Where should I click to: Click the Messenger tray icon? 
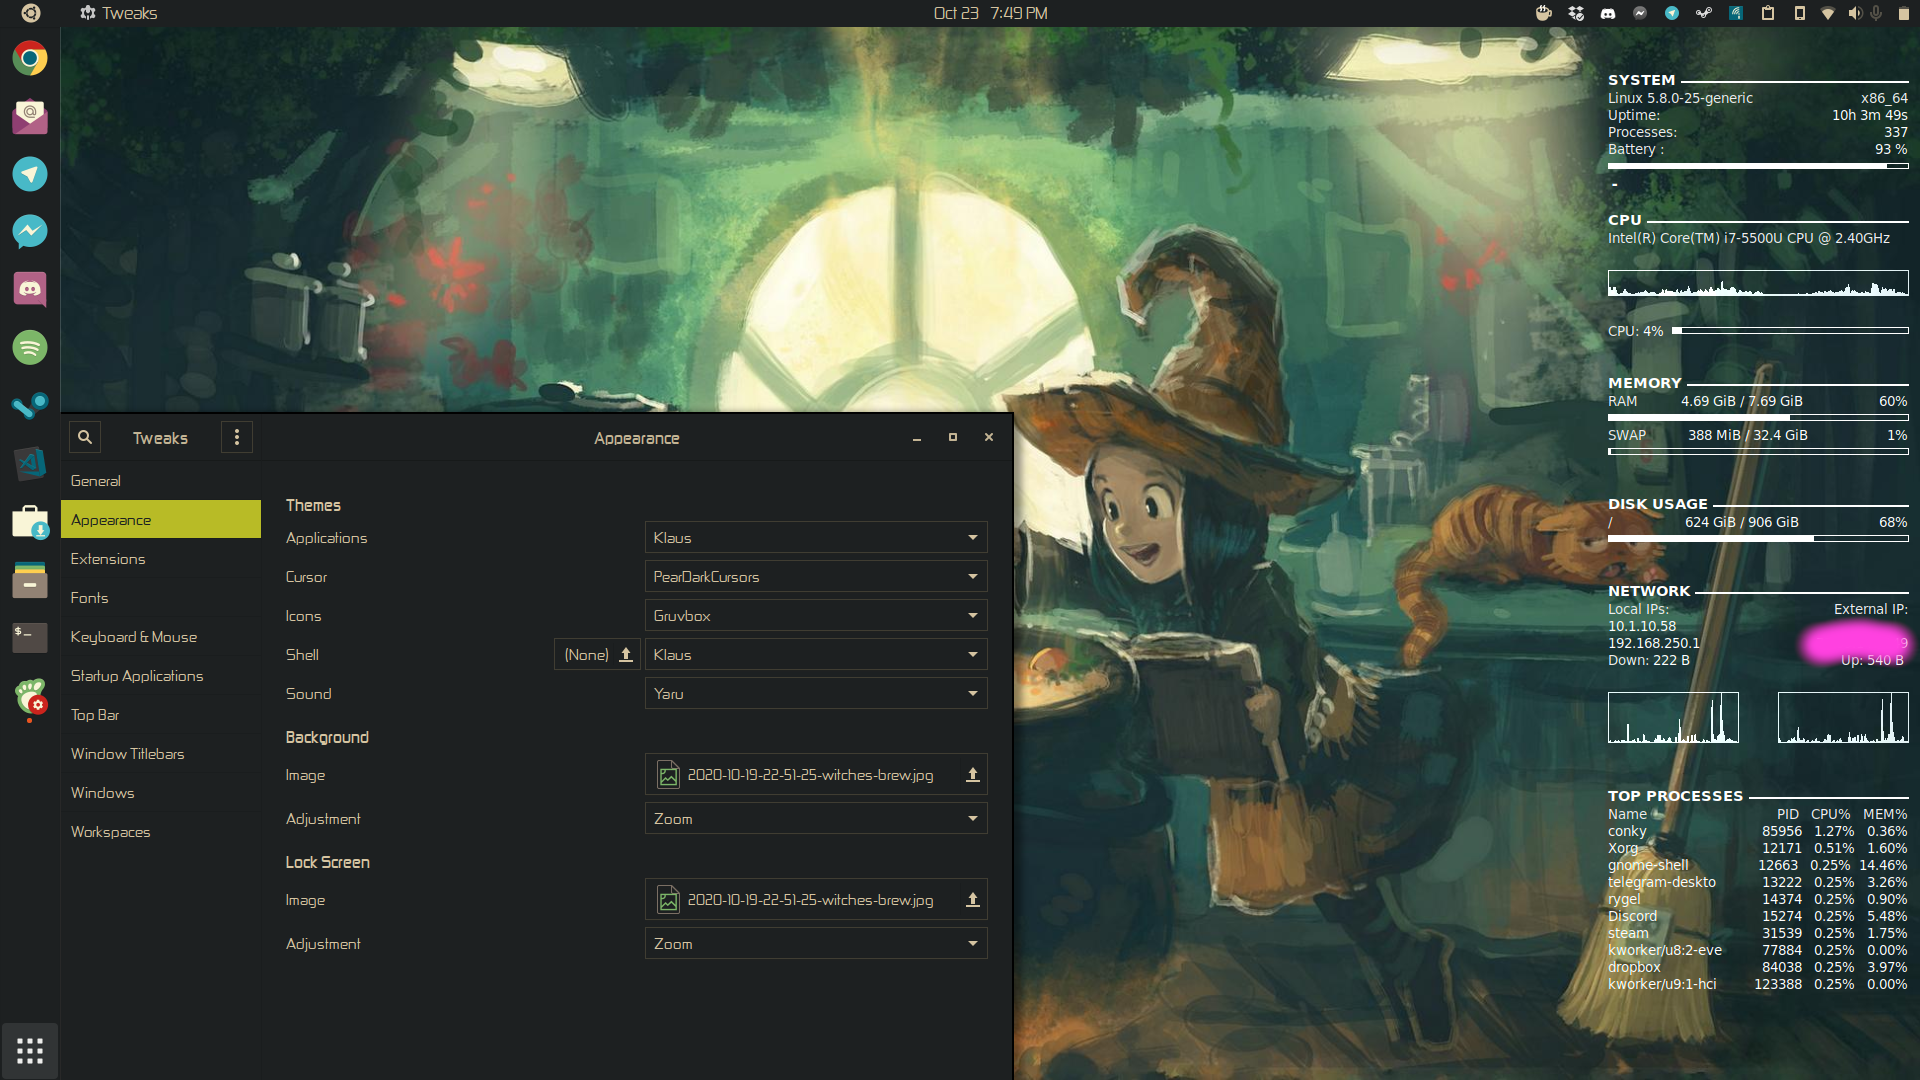[1640, 13]
